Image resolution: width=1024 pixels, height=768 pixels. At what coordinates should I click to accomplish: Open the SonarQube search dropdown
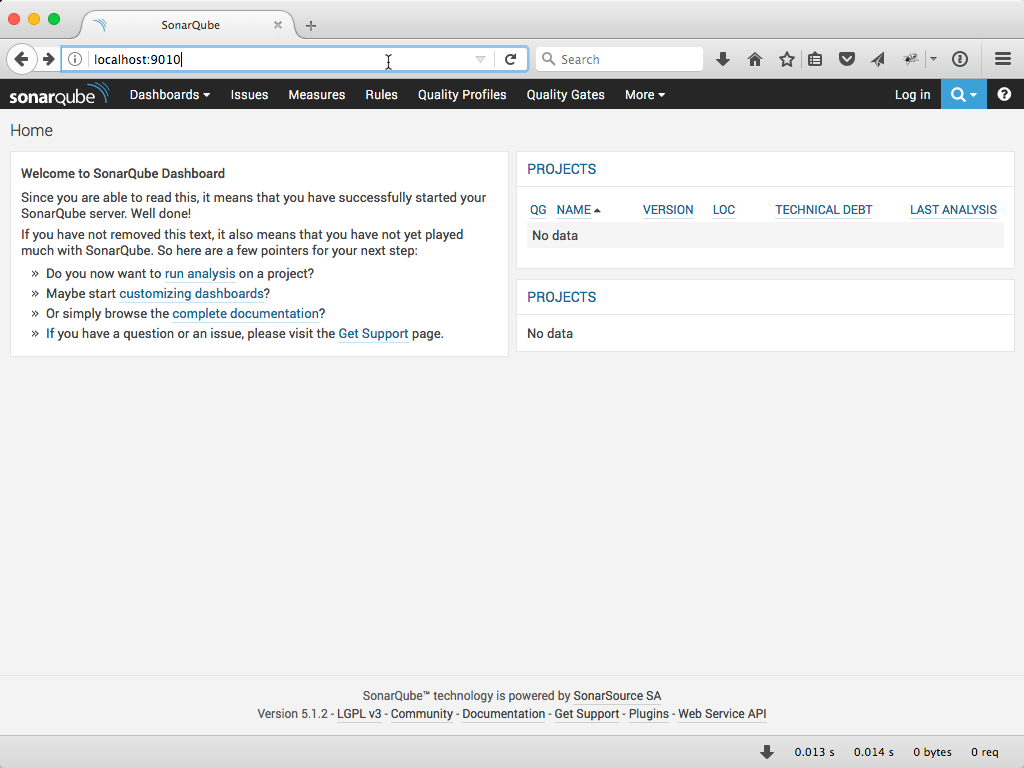tap(963, 95)
